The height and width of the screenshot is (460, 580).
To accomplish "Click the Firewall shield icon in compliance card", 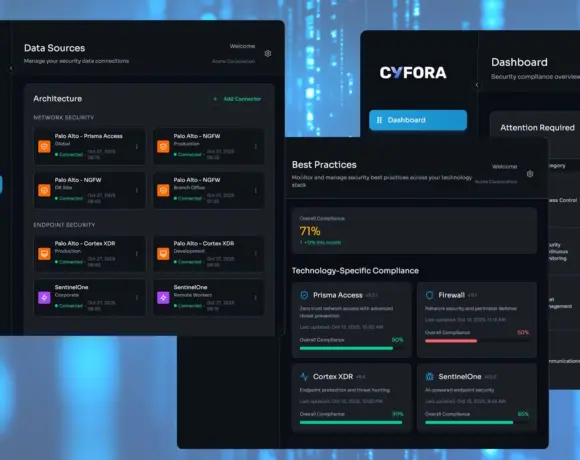I will point(429,295).
